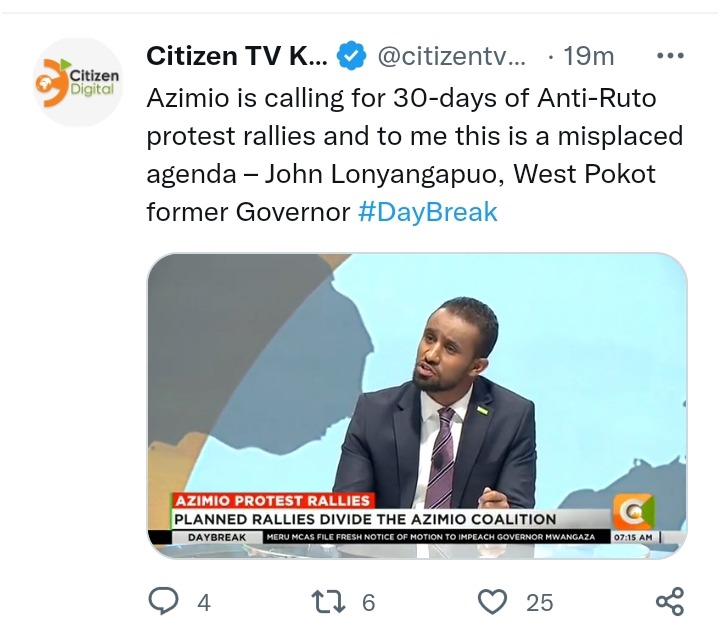Open the #DayBreak hashtag link
The height and width of the screenshot is (635, 720).
coord(428,212)
